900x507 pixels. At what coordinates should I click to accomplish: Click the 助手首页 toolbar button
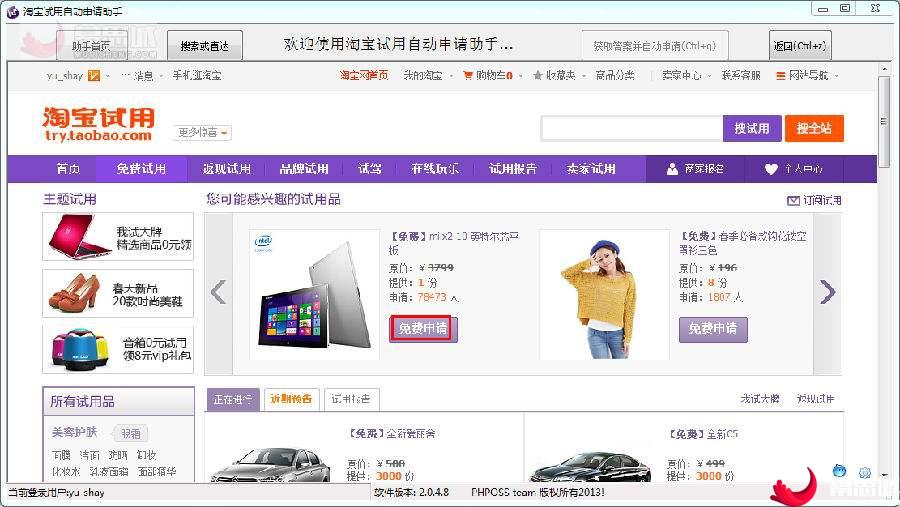click(92, 45)
